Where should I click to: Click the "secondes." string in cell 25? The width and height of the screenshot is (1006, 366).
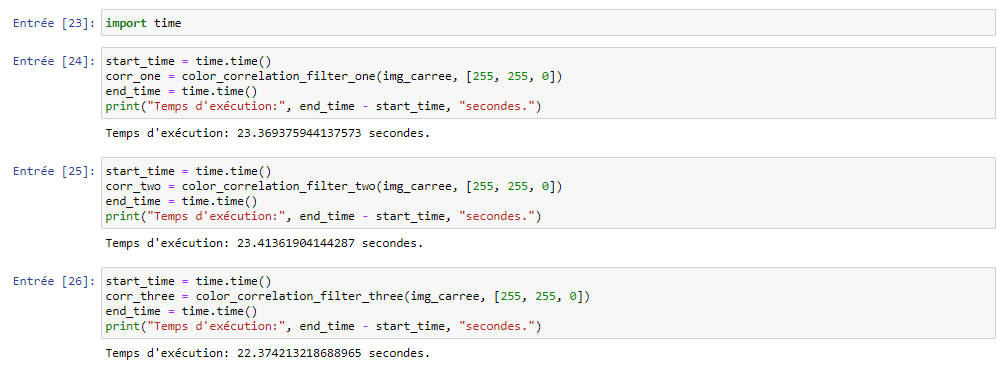tap(497, 216)
